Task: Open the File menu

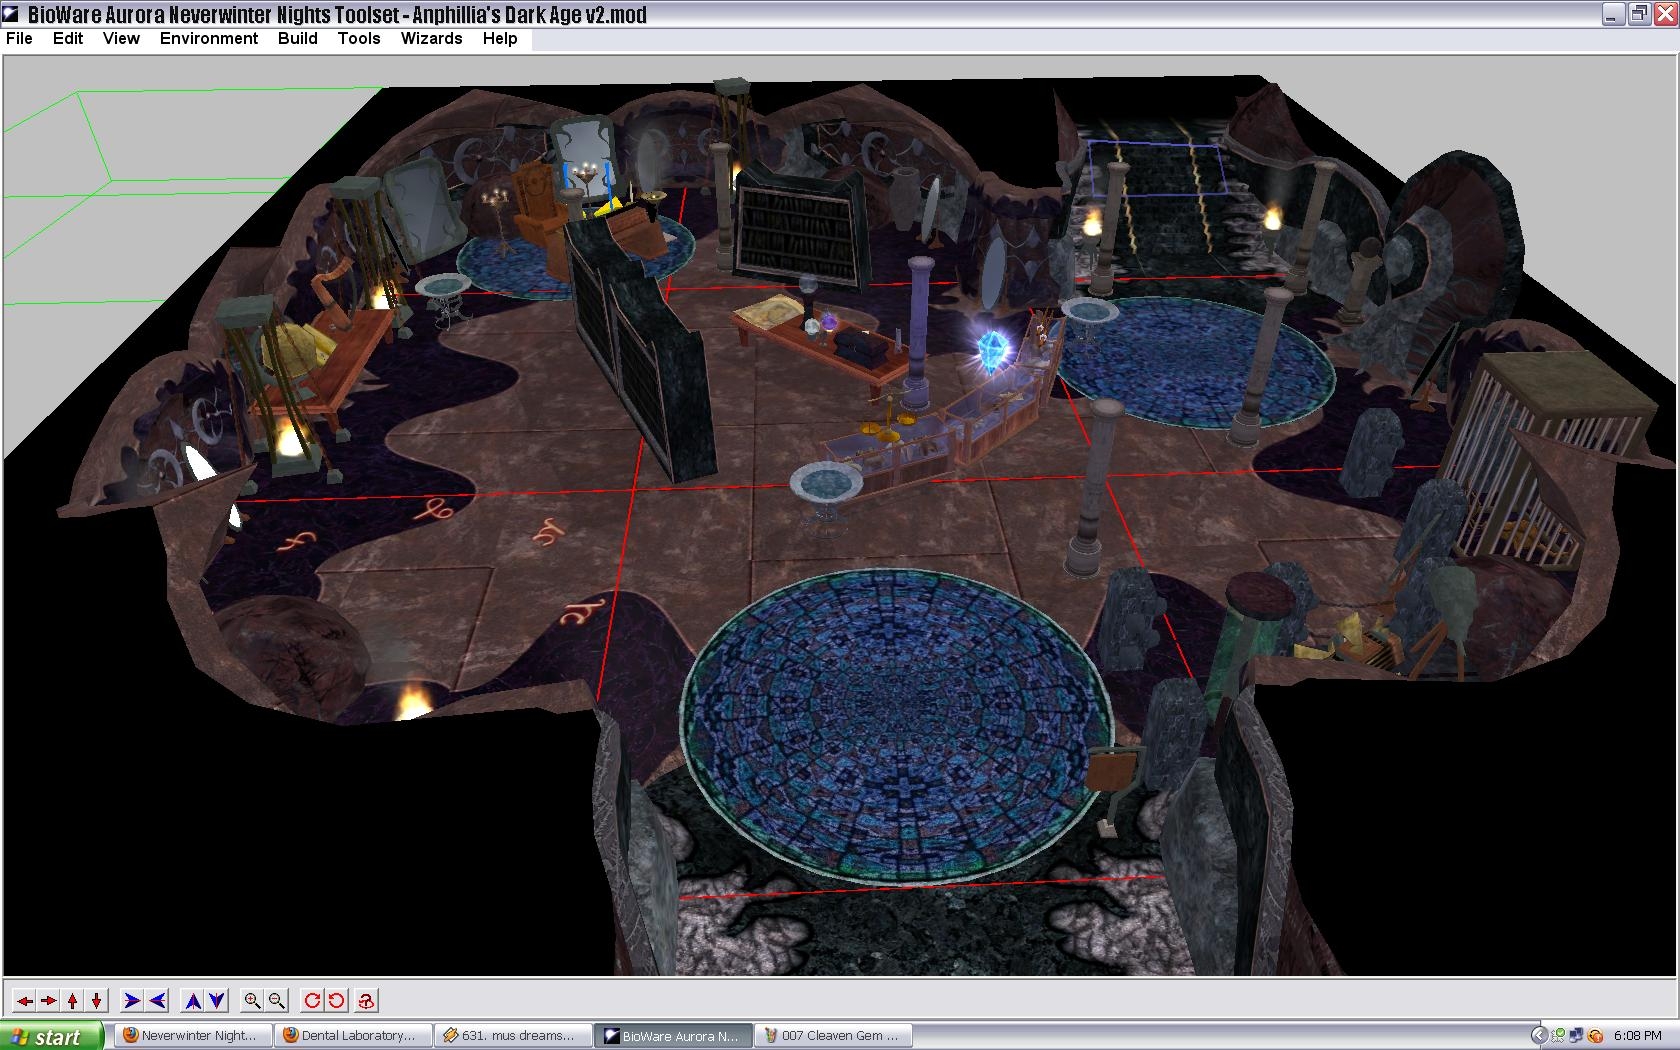Action: click(x=19, y=38)
